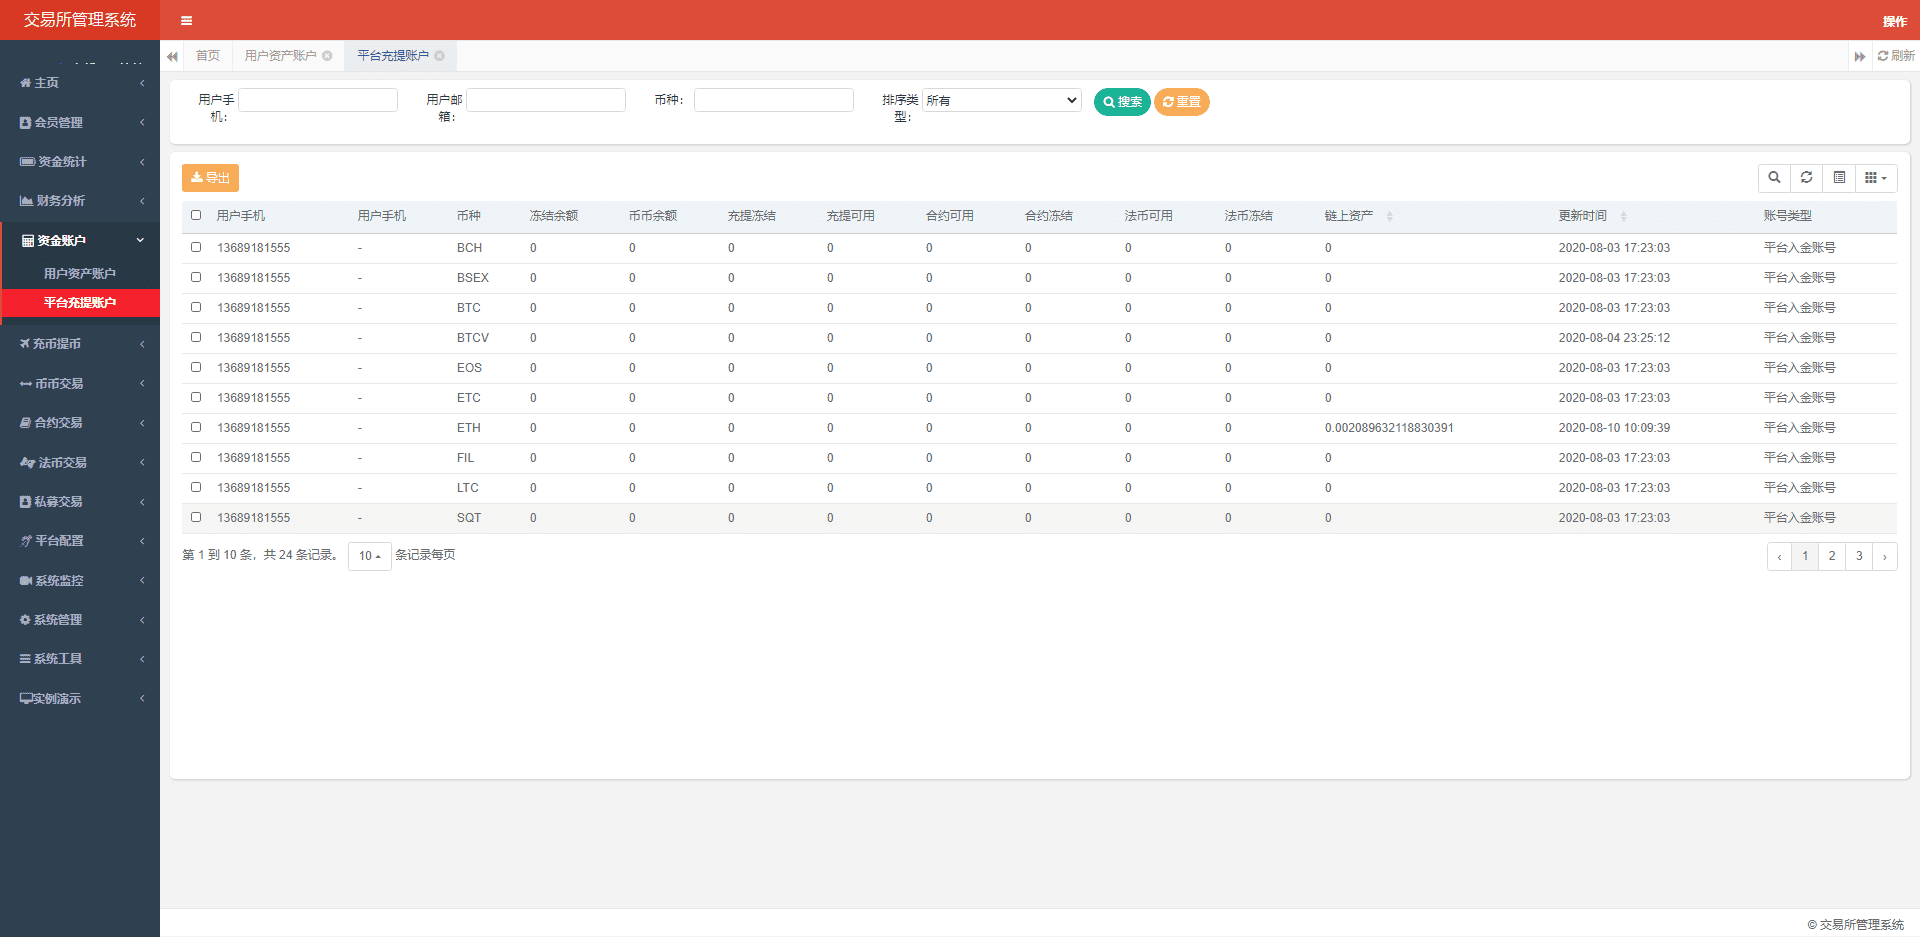
Task: Close the 用户资产账户 tab
Action: (327, 56)
